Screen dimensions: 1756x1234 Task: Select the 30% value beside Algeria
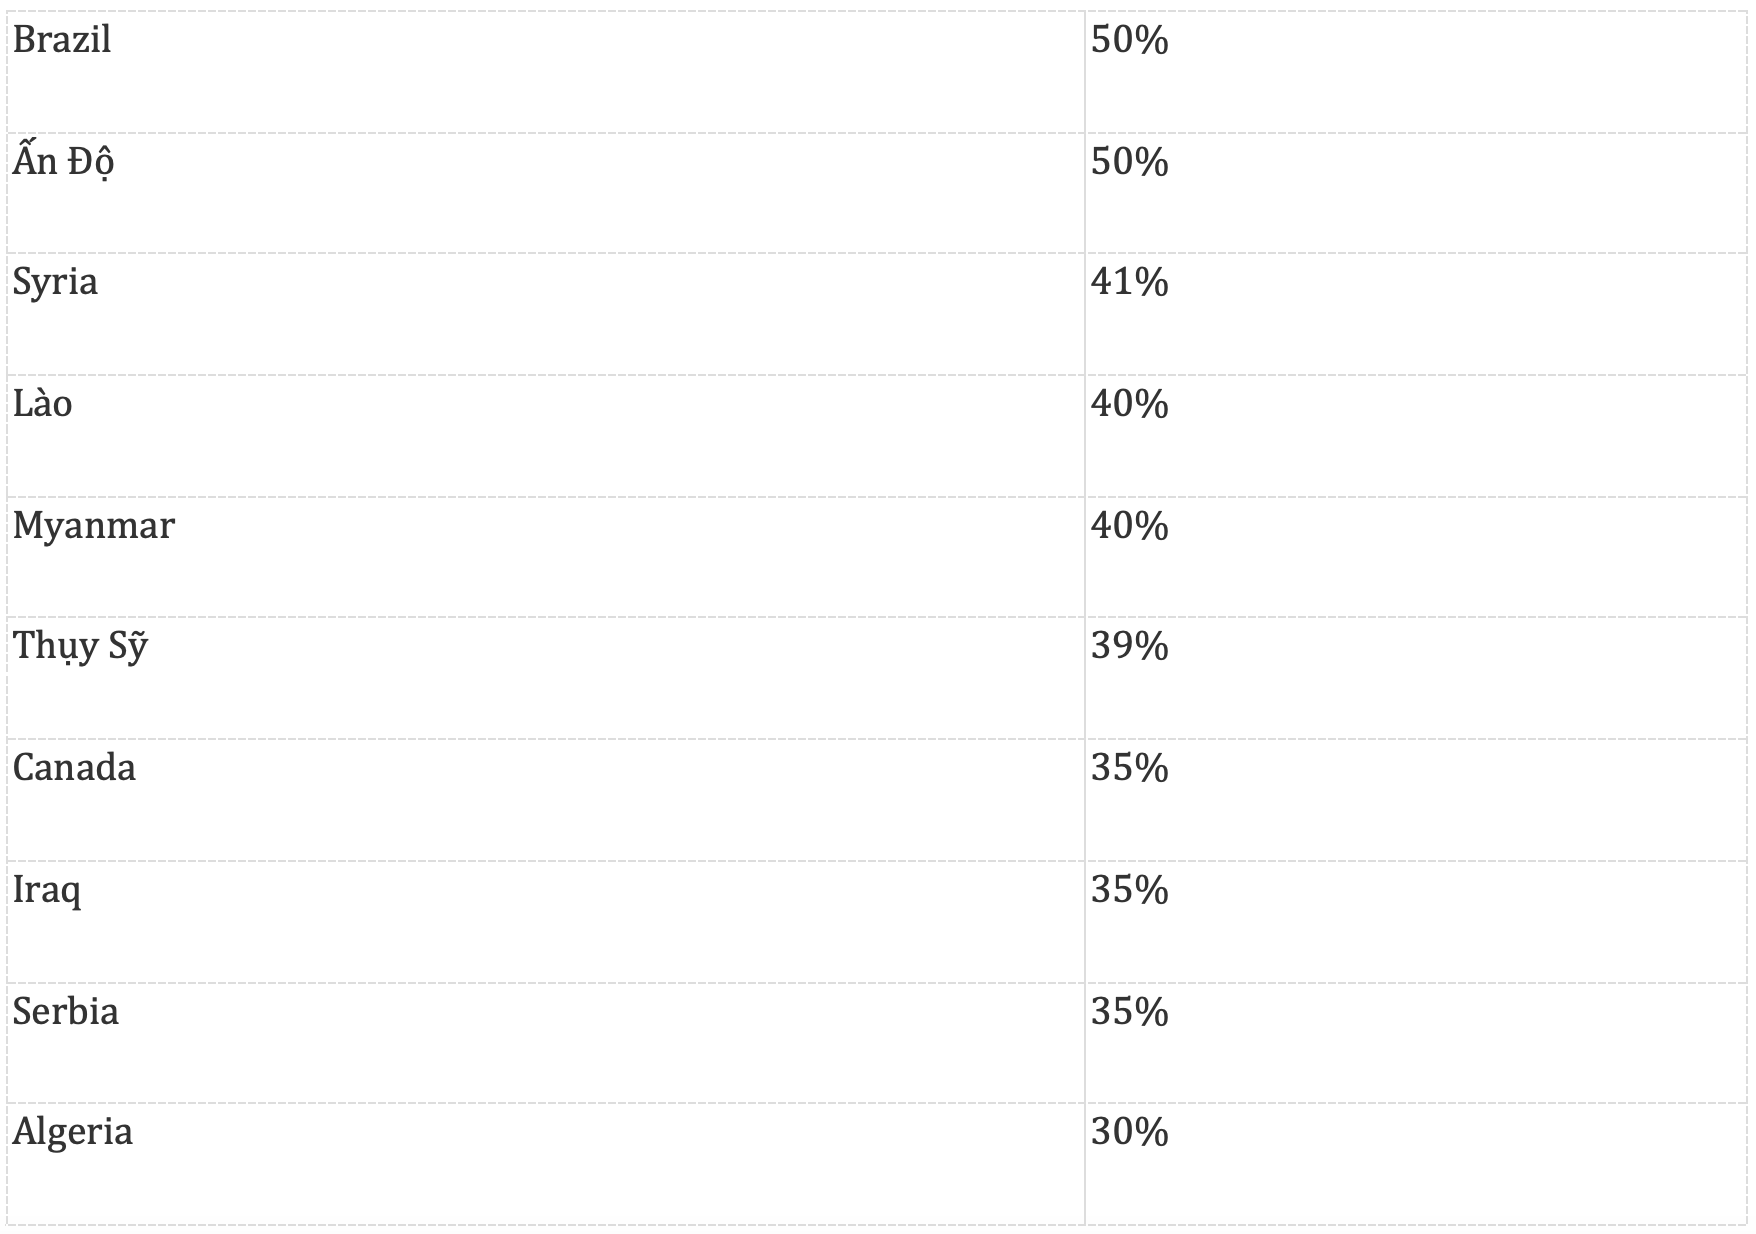pyautogui.click(x=1129, y=1132)
